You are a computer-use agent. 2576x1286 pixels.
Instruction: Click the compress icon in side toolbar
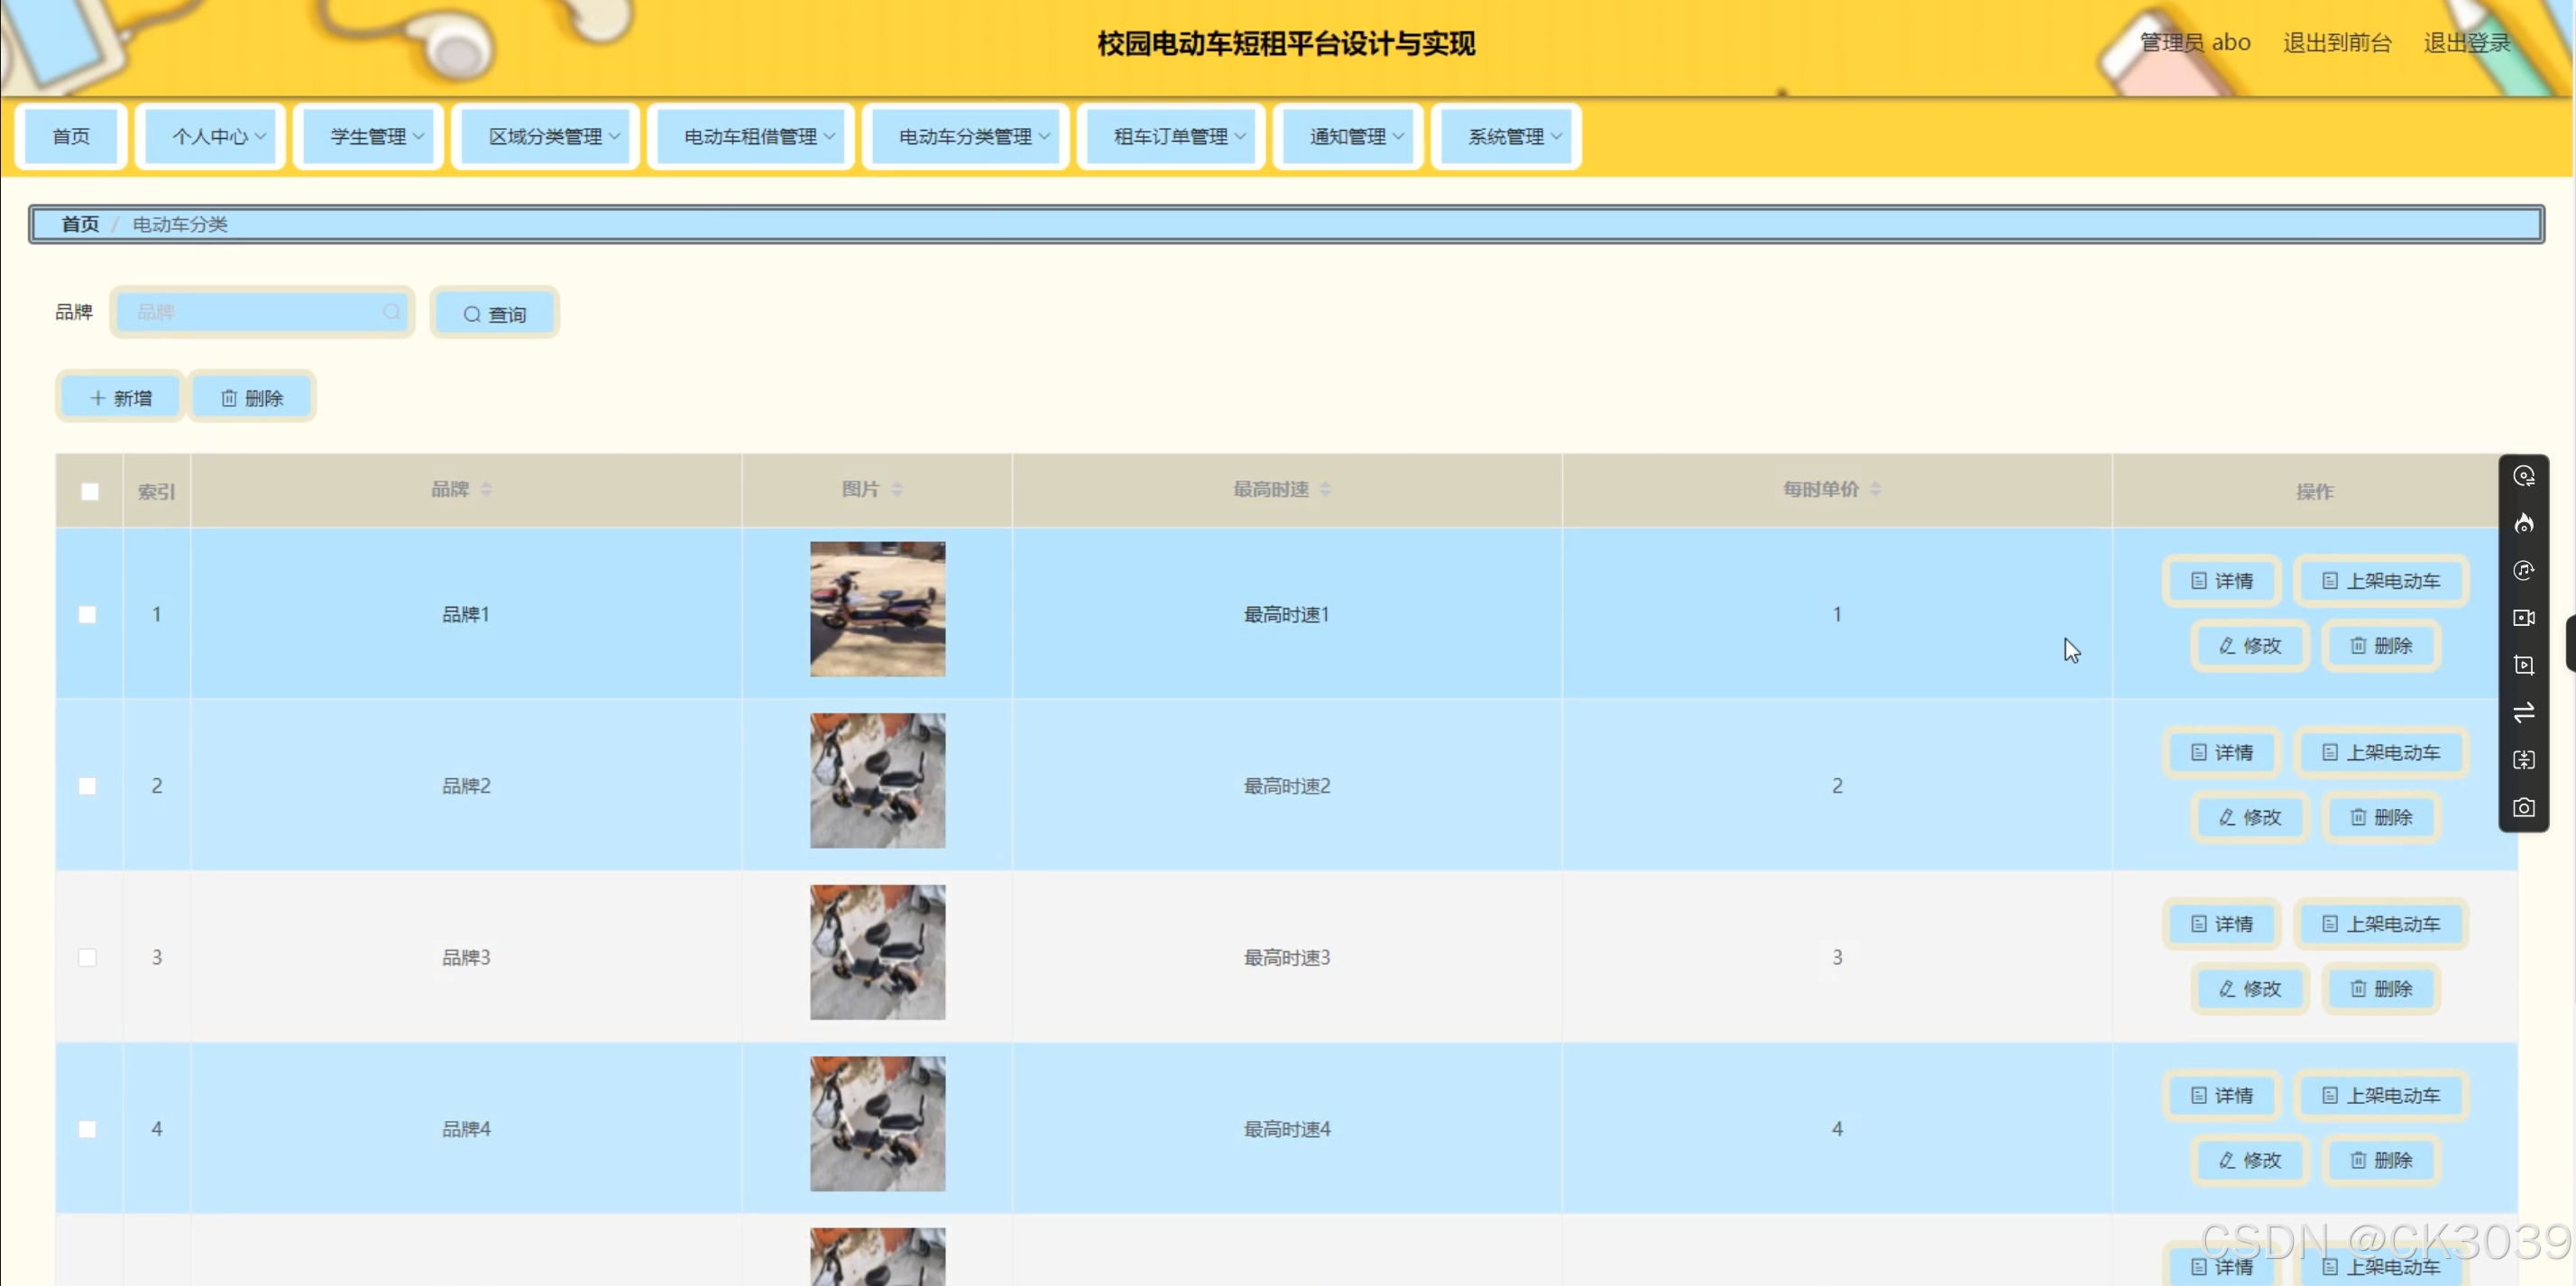point(2523,760)
